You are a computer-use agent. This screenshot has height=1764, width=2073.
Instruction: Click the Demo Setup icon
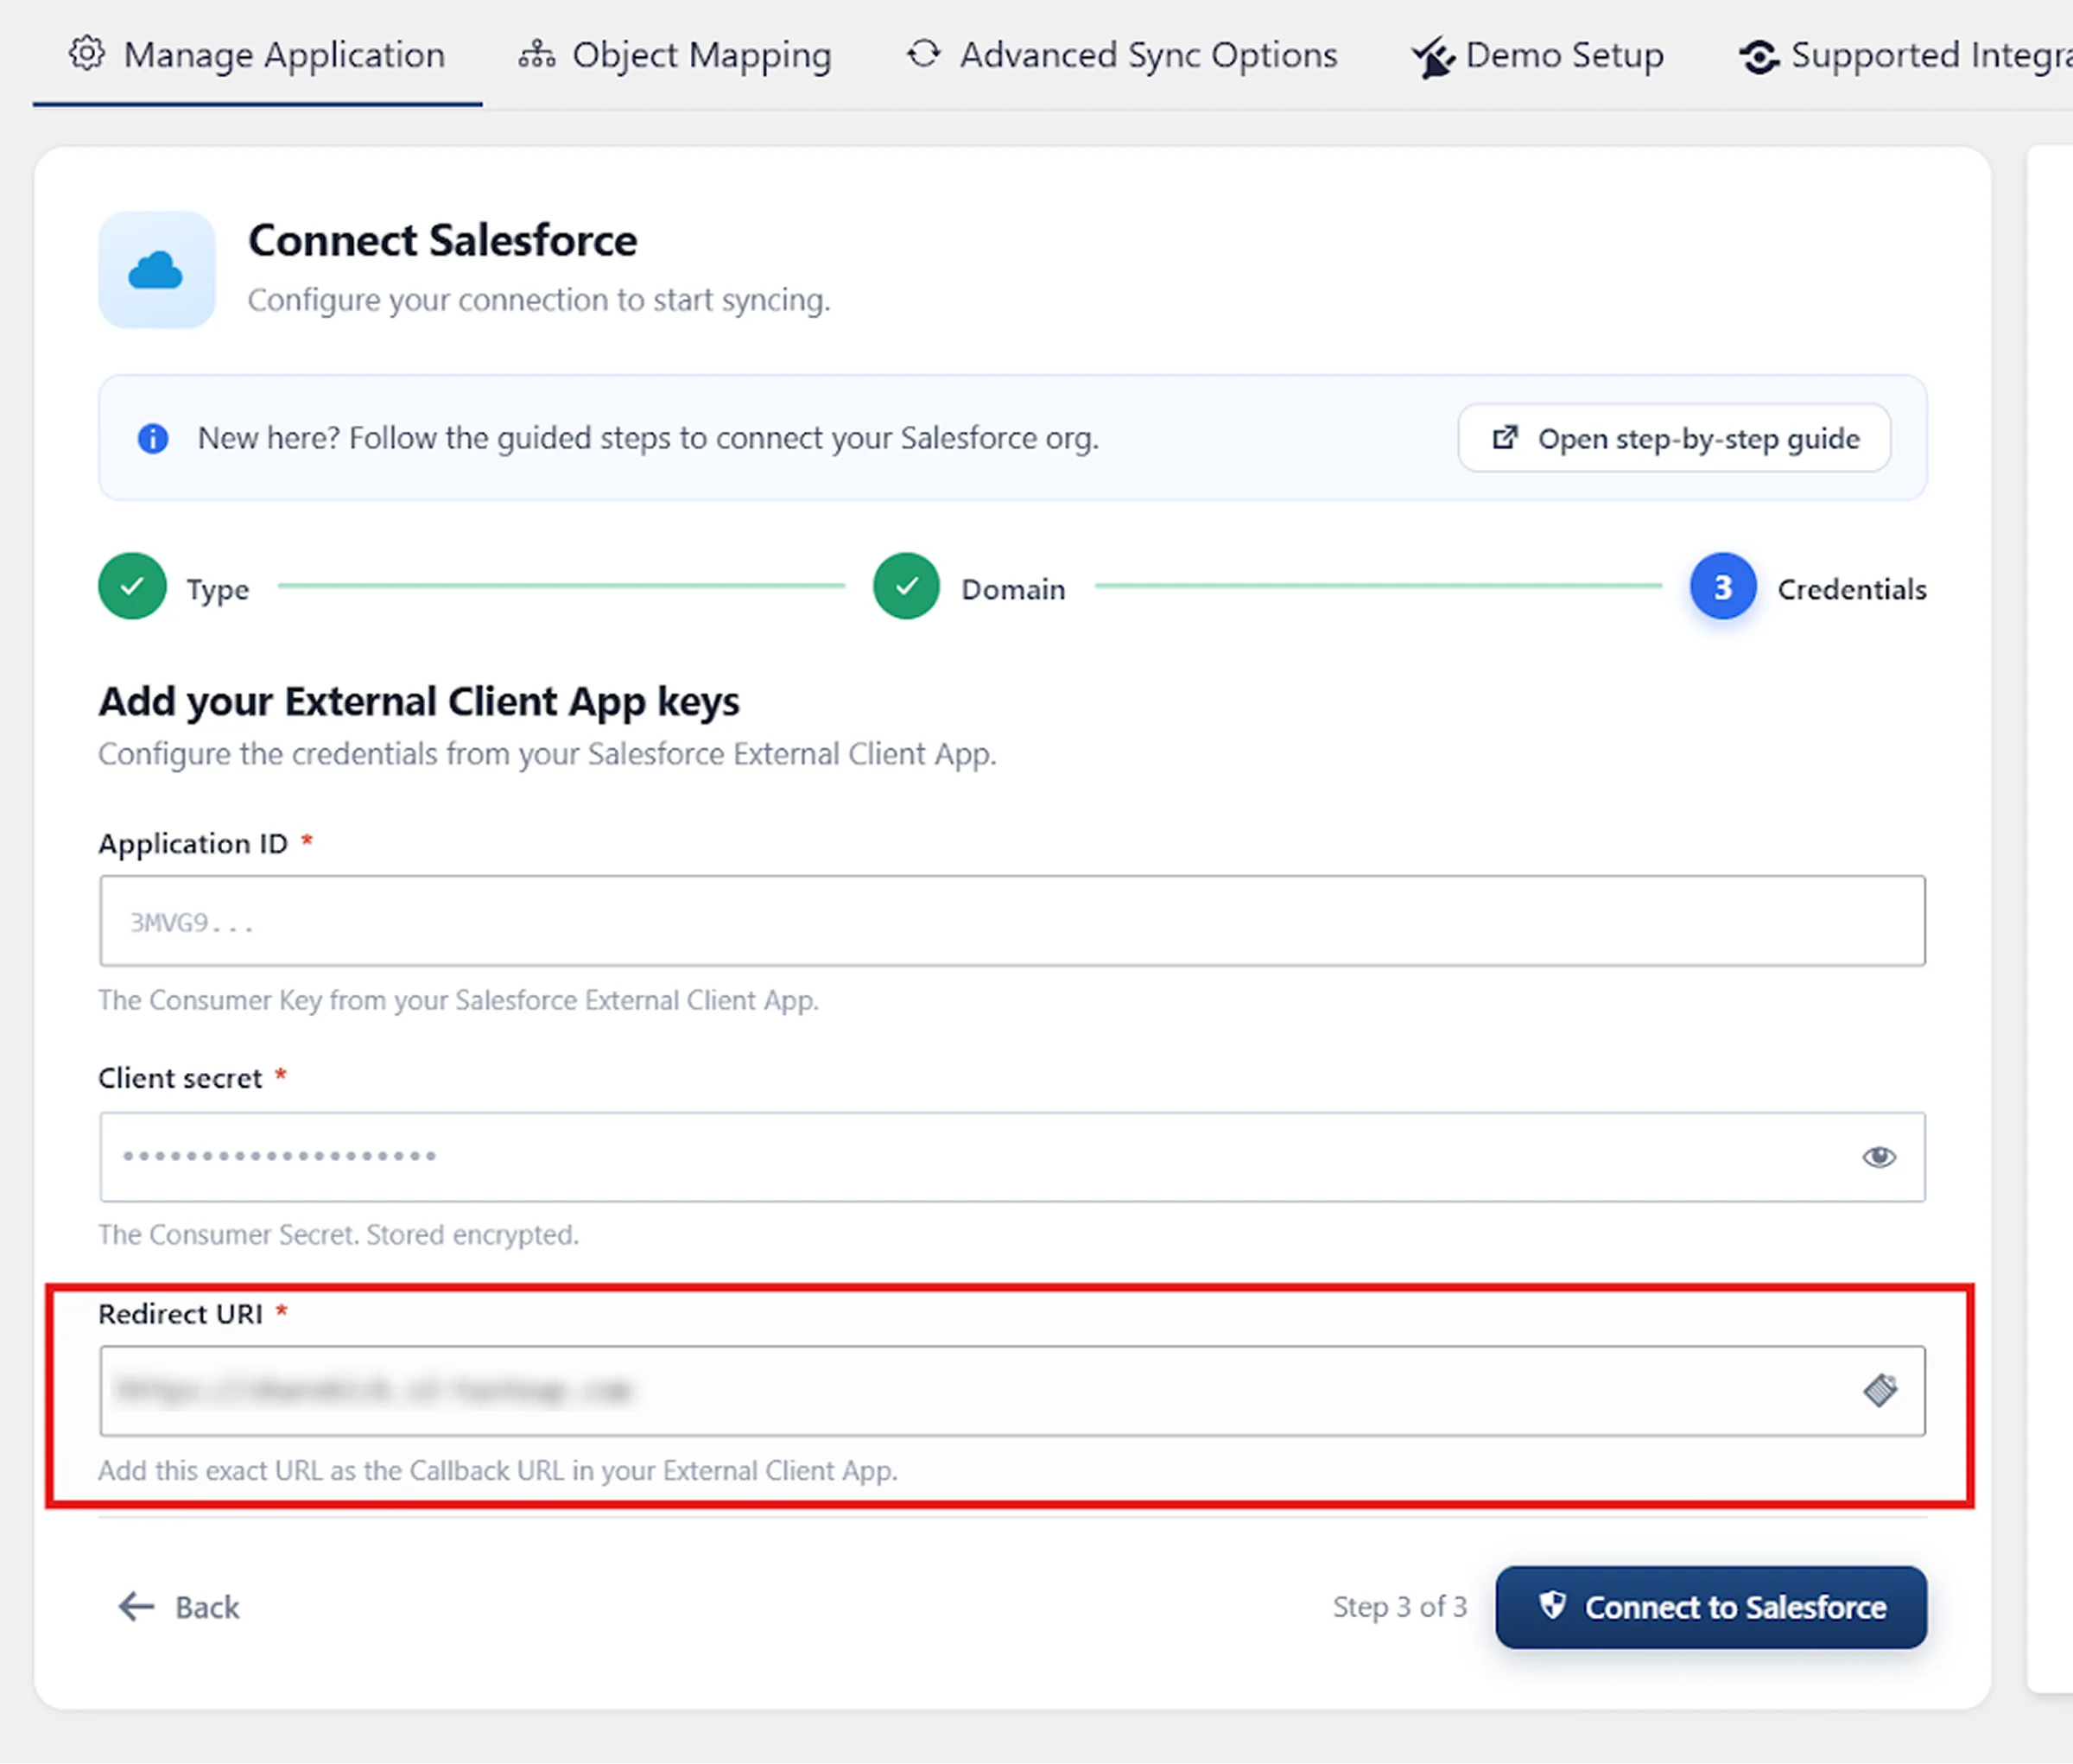(1433, 57)
